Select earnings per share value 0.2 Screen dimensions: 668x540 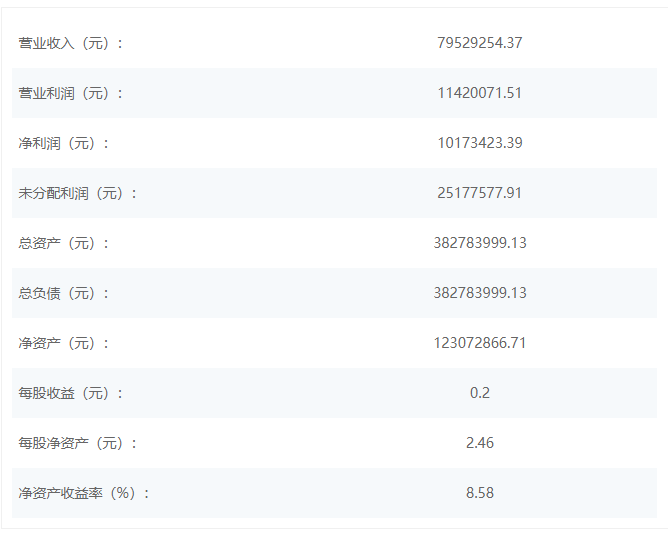pos(480,393)
